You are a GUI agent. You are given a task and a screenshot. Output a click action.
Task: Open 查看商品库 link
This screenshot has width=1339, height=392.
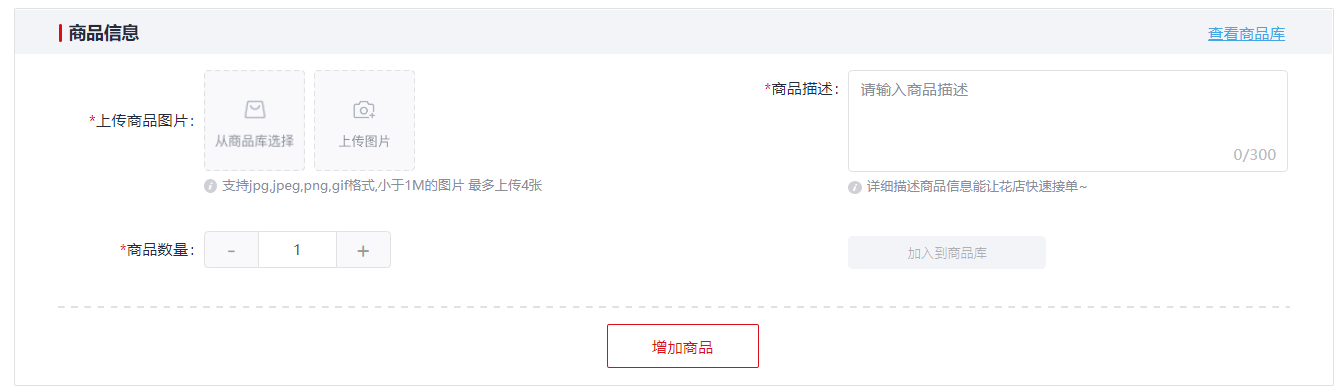(1246, 34)
